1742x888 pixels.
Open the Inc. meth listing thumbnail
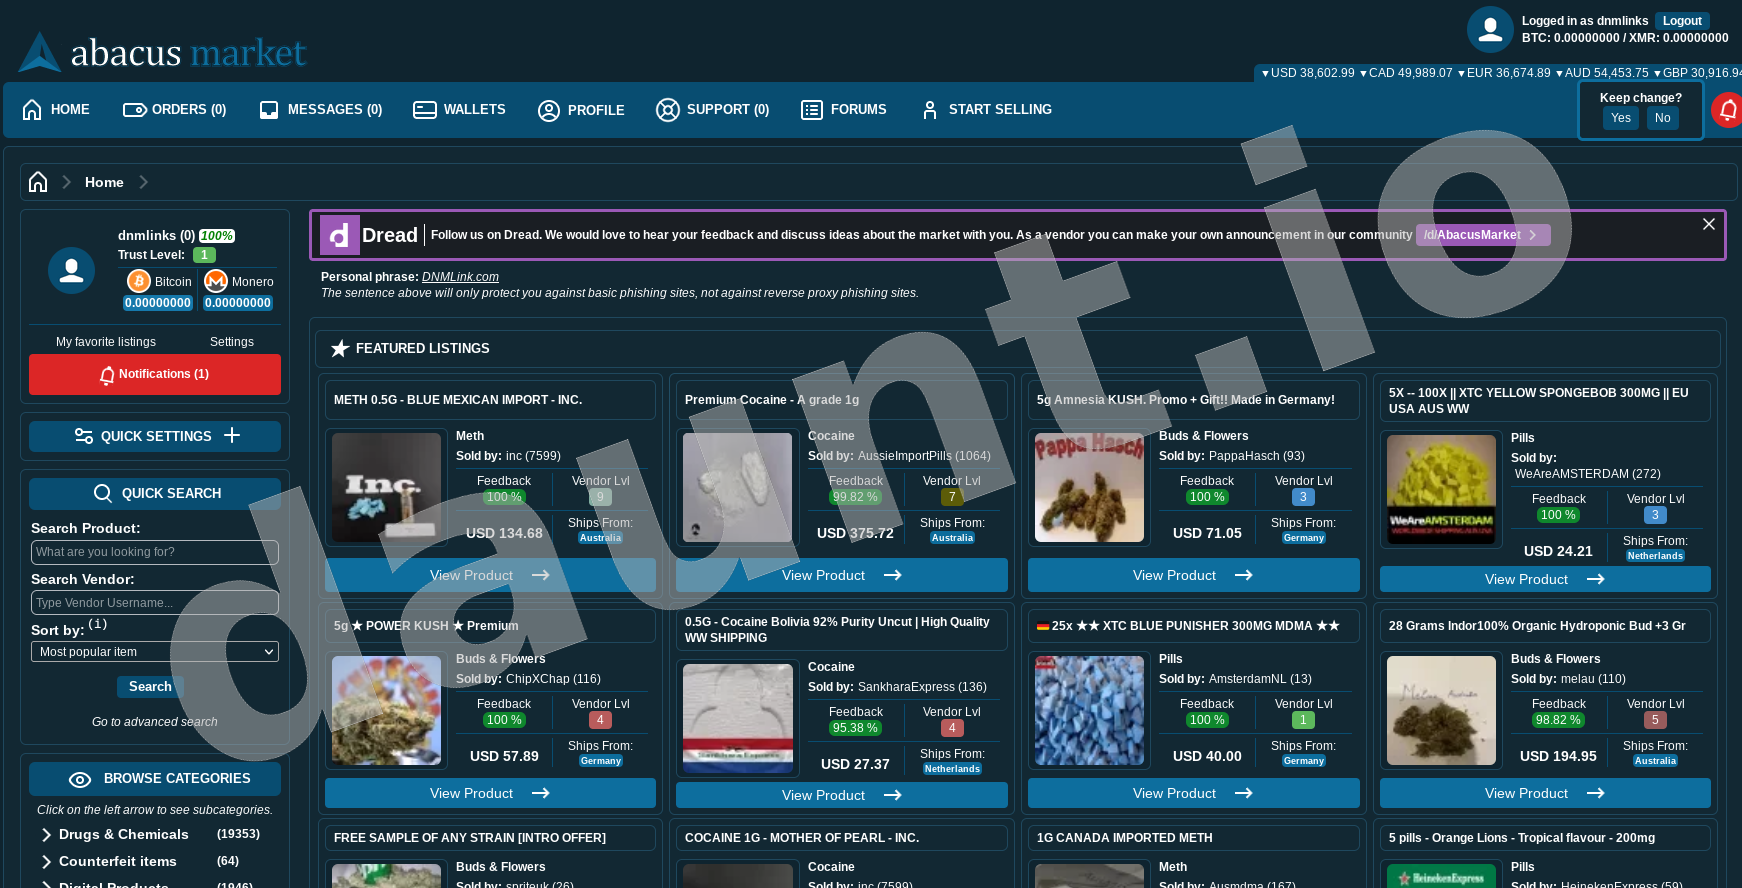click(x=386, y=487)
